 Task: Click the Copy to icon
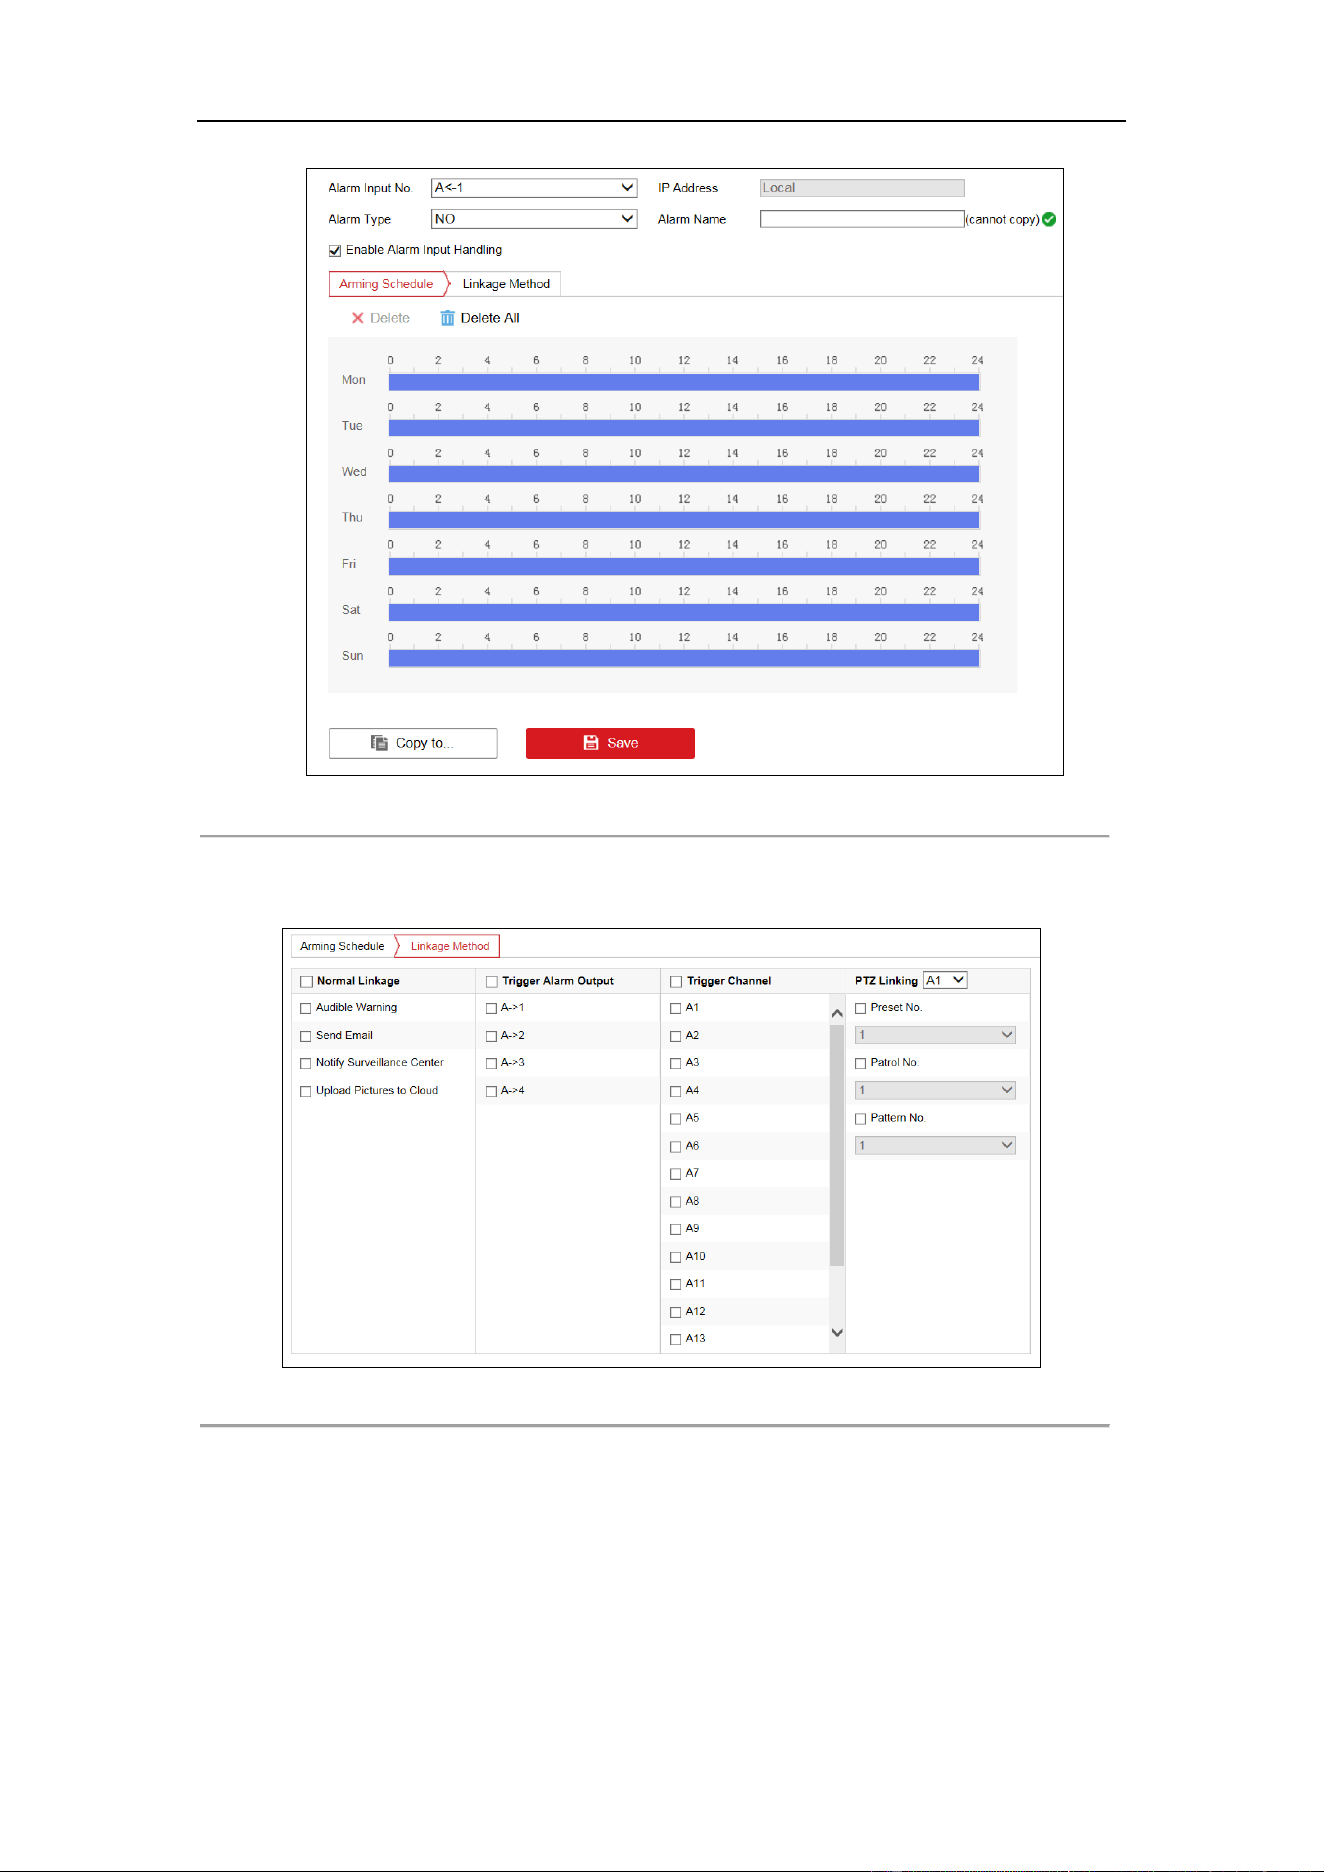click(x=380, y=742)
